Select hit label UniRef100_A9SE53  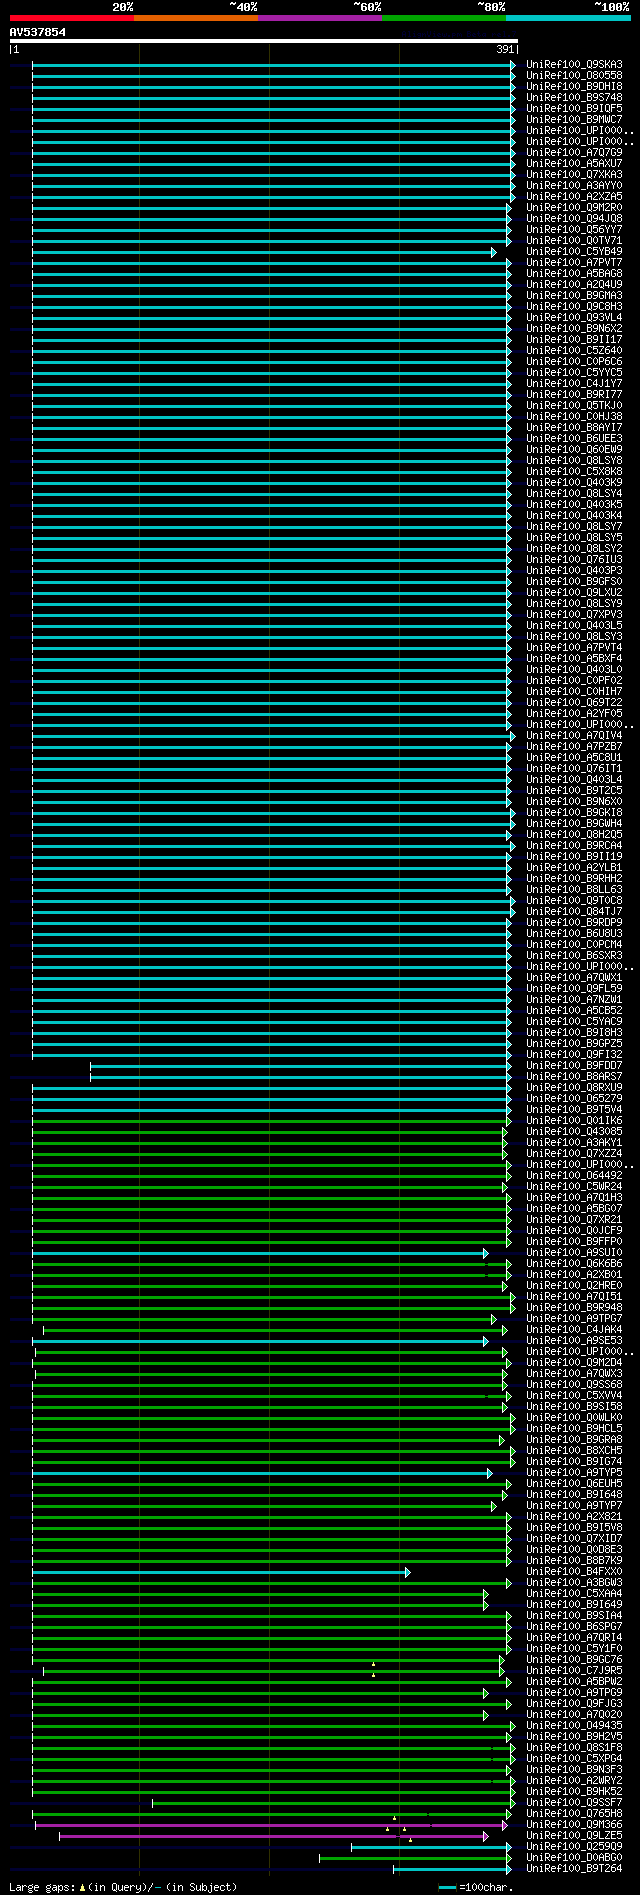pos(574,1341)
